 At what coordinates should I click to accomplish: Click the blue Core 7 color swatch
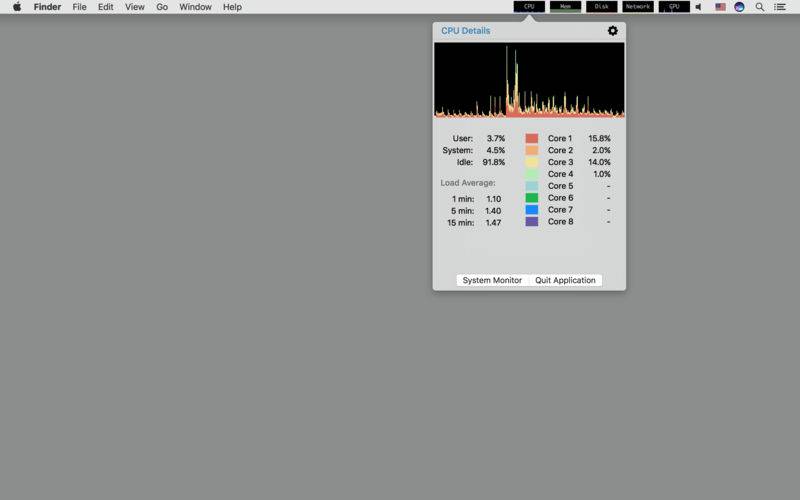(x=532, y=210)
